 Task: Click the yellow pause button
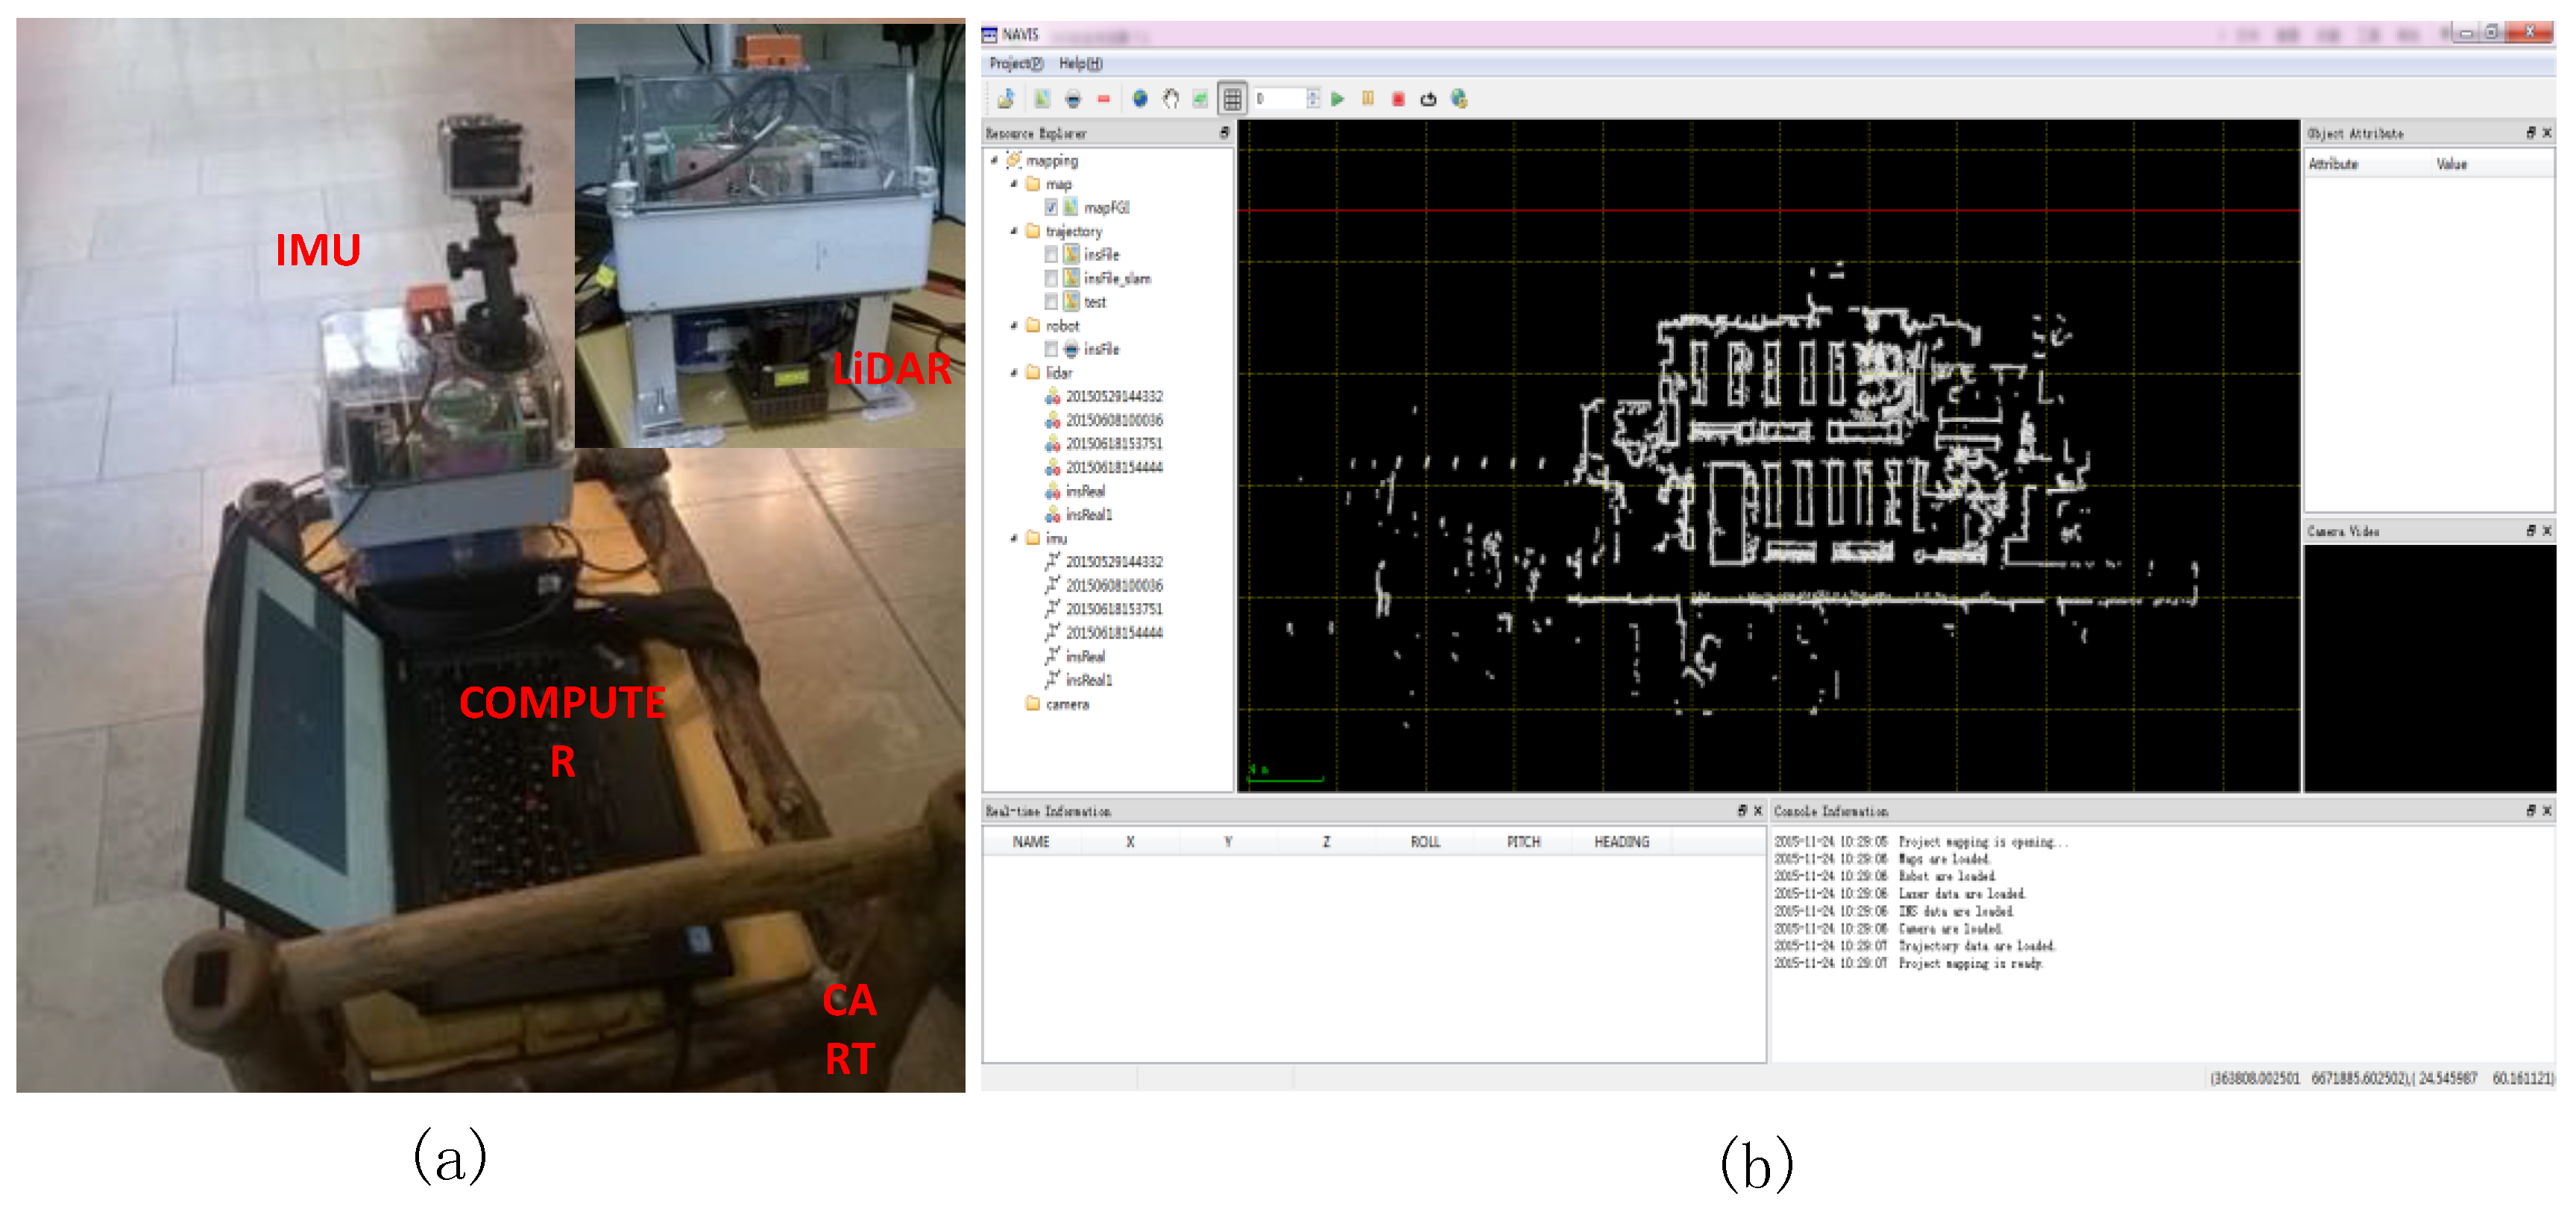tap(1367, 99)
